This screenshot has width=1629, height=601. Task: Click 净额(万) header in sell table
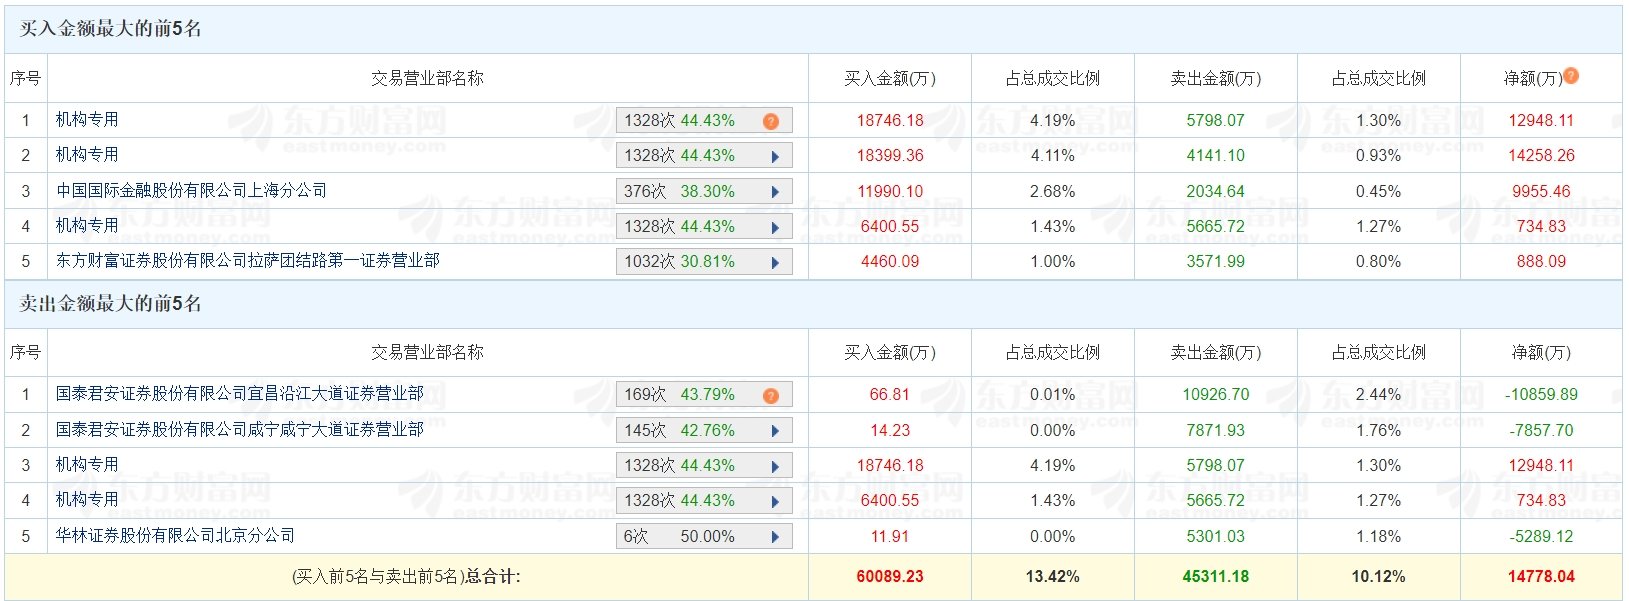coord(1541,352)
